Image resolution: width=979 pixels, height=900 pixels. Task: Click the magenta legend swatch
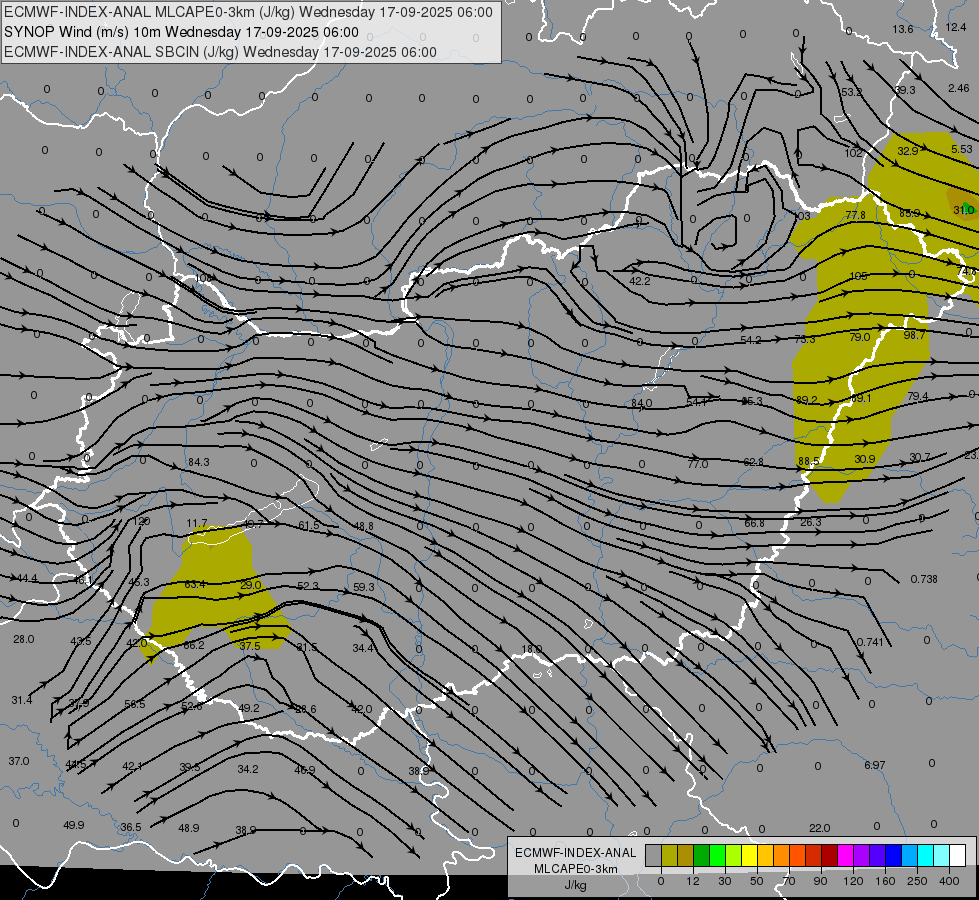pyautogui.click(x=846, y=856)
